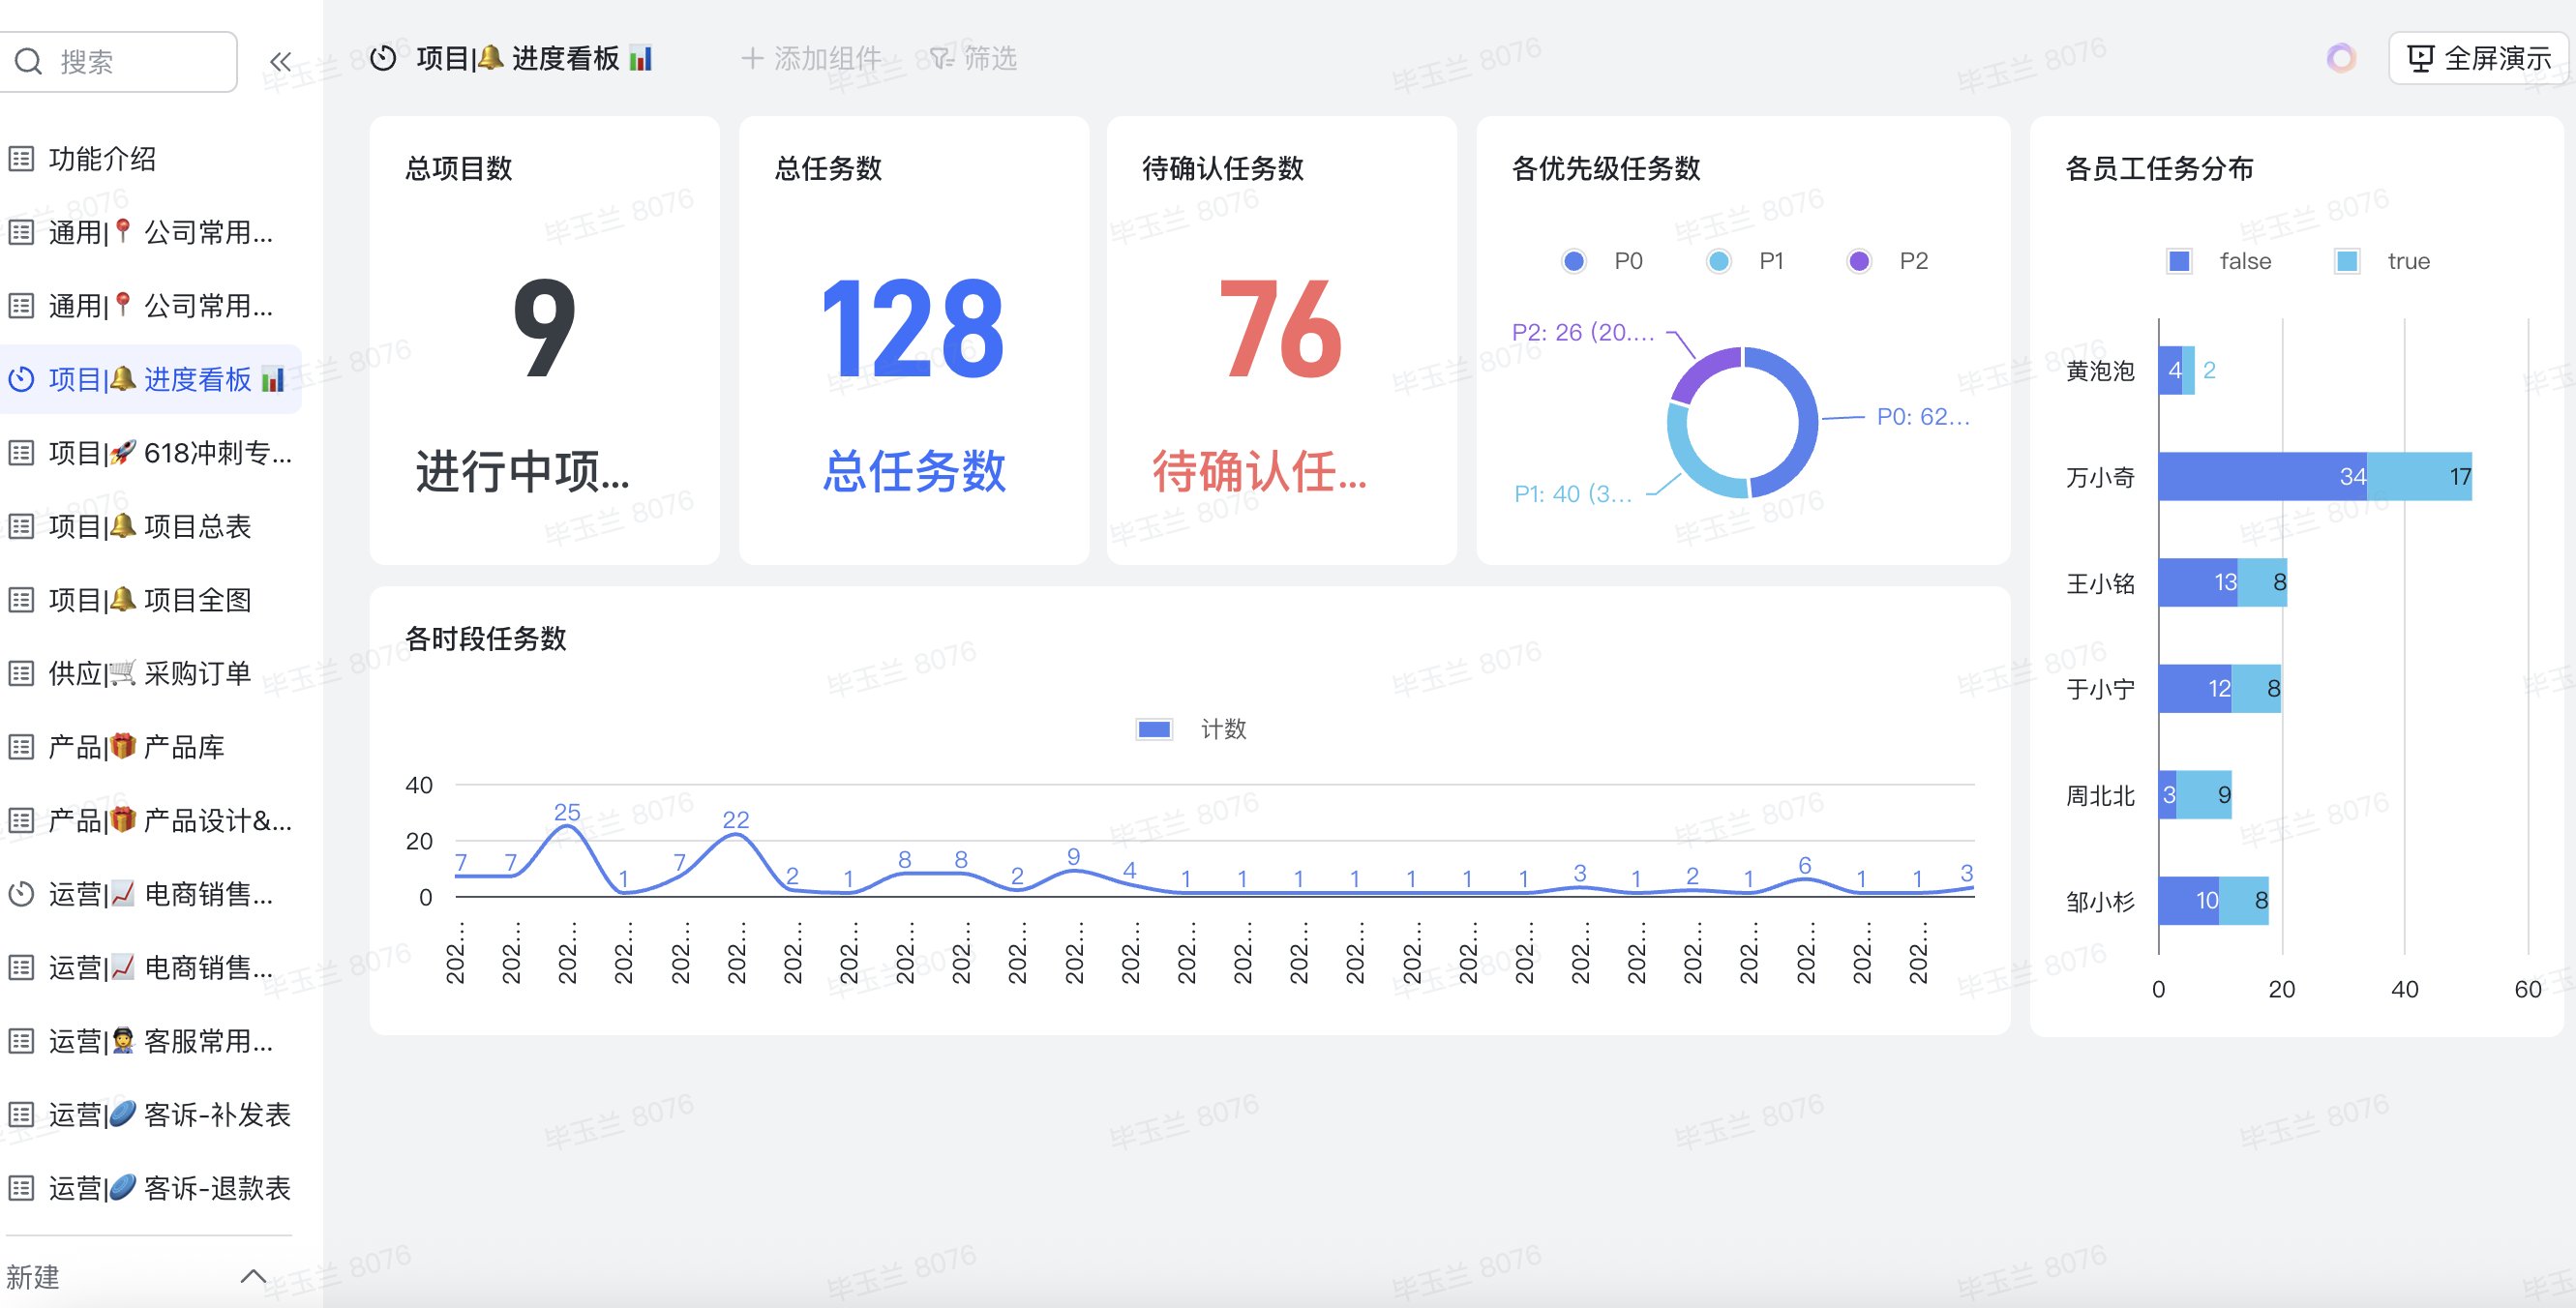This screenshot has width=2576, height=1308.
Task: Click the false legend color swatch
Action: [x=2179, y=262]
